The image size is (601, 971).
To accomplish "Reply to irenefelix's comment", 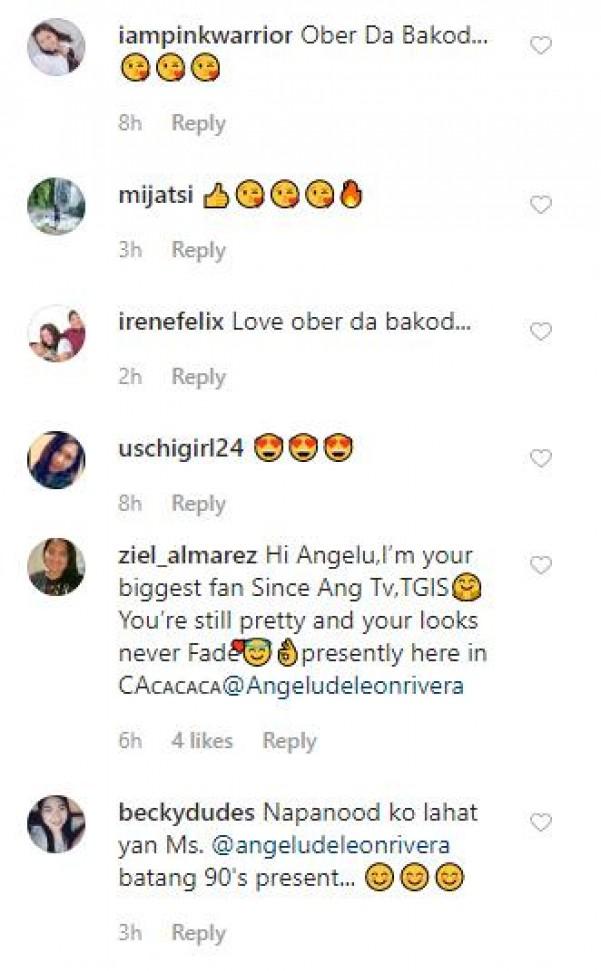I will 198,377.
